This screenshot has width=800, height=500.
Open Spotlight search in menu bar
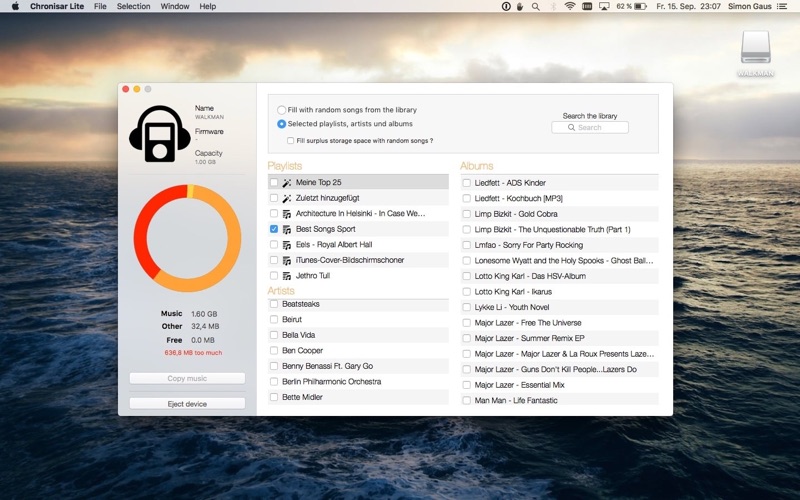[535, 7]
